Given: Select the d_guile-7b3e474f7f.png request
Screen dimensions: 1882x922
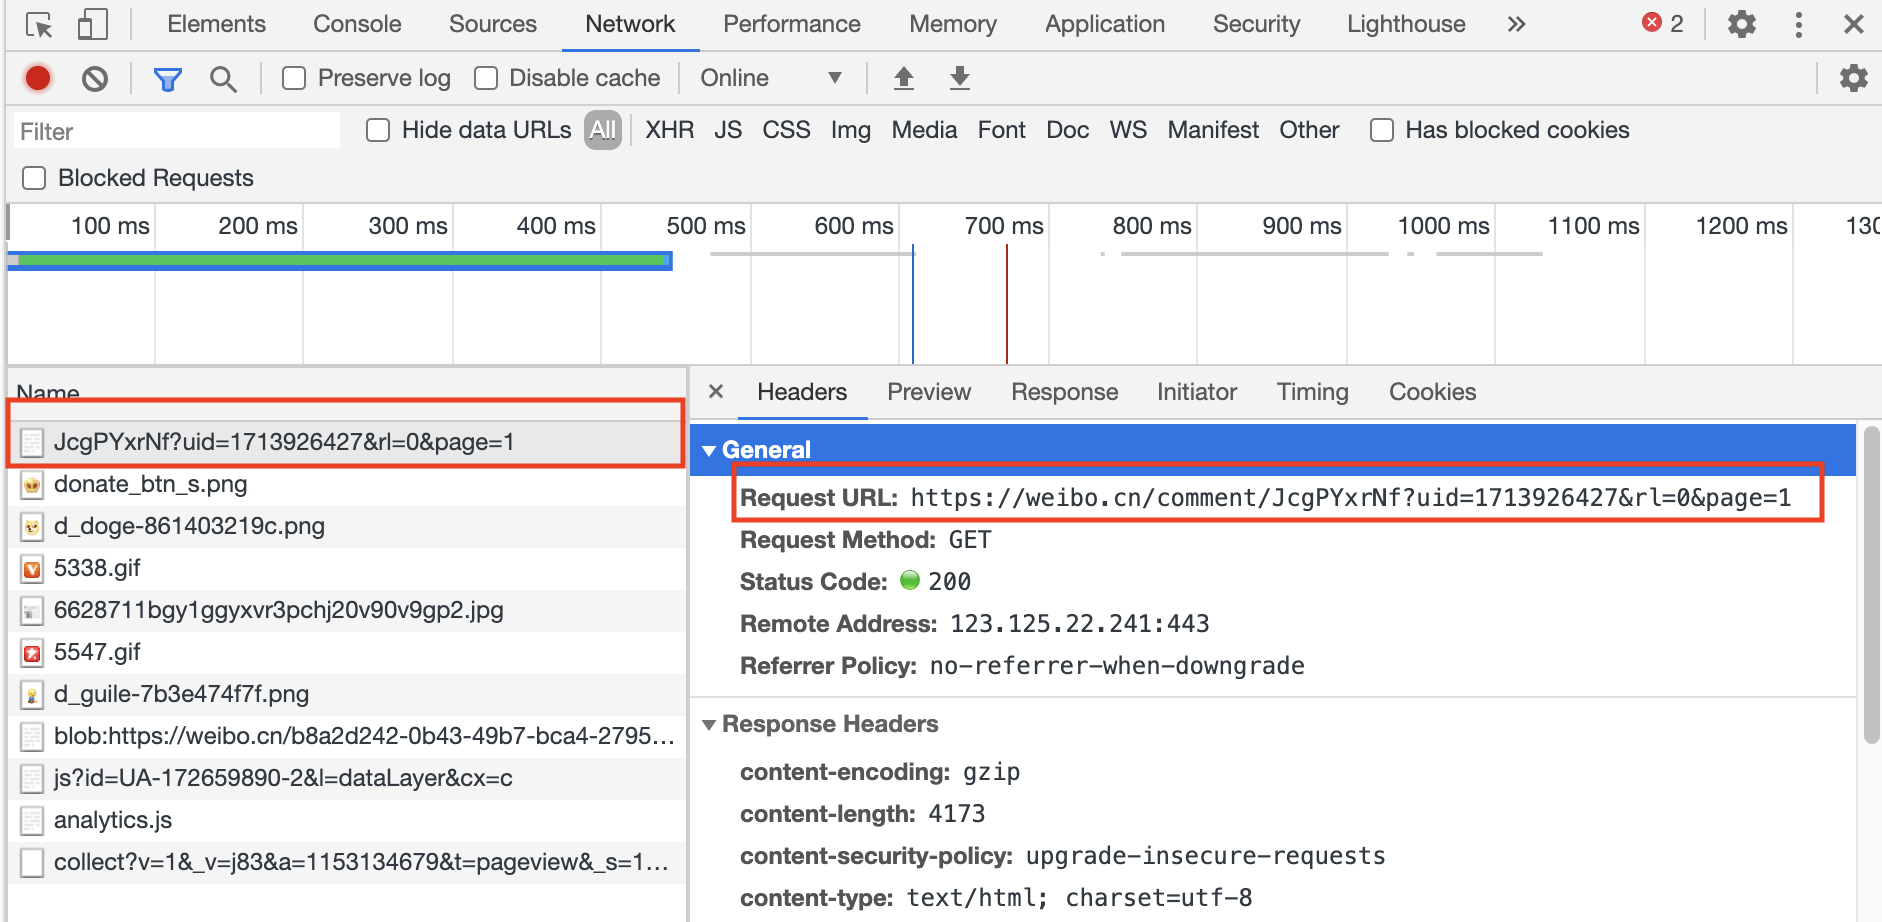Looking at the screenshot, I should tap(347, 694).
